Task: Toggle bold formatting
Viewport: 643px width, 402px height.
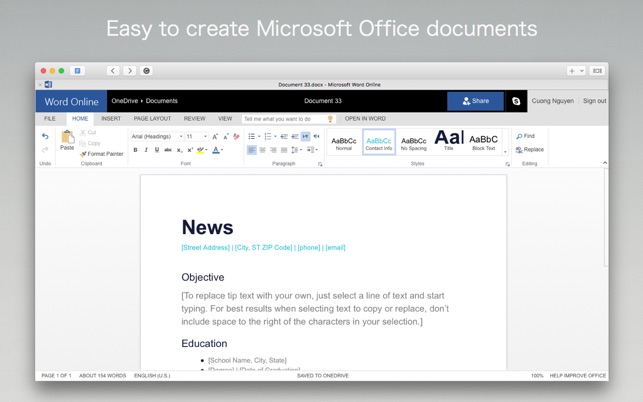Action: click(135, 150)
